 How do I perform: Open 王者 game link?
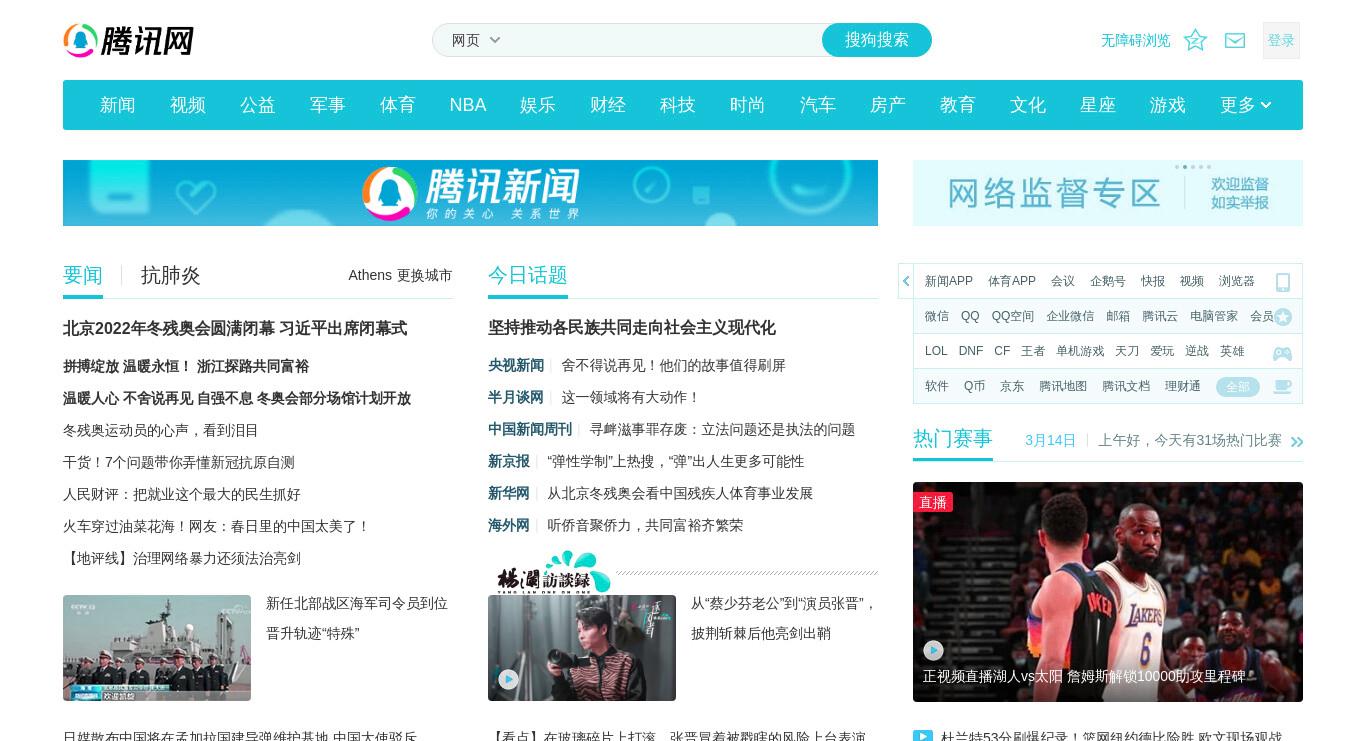click(1033, 351)
